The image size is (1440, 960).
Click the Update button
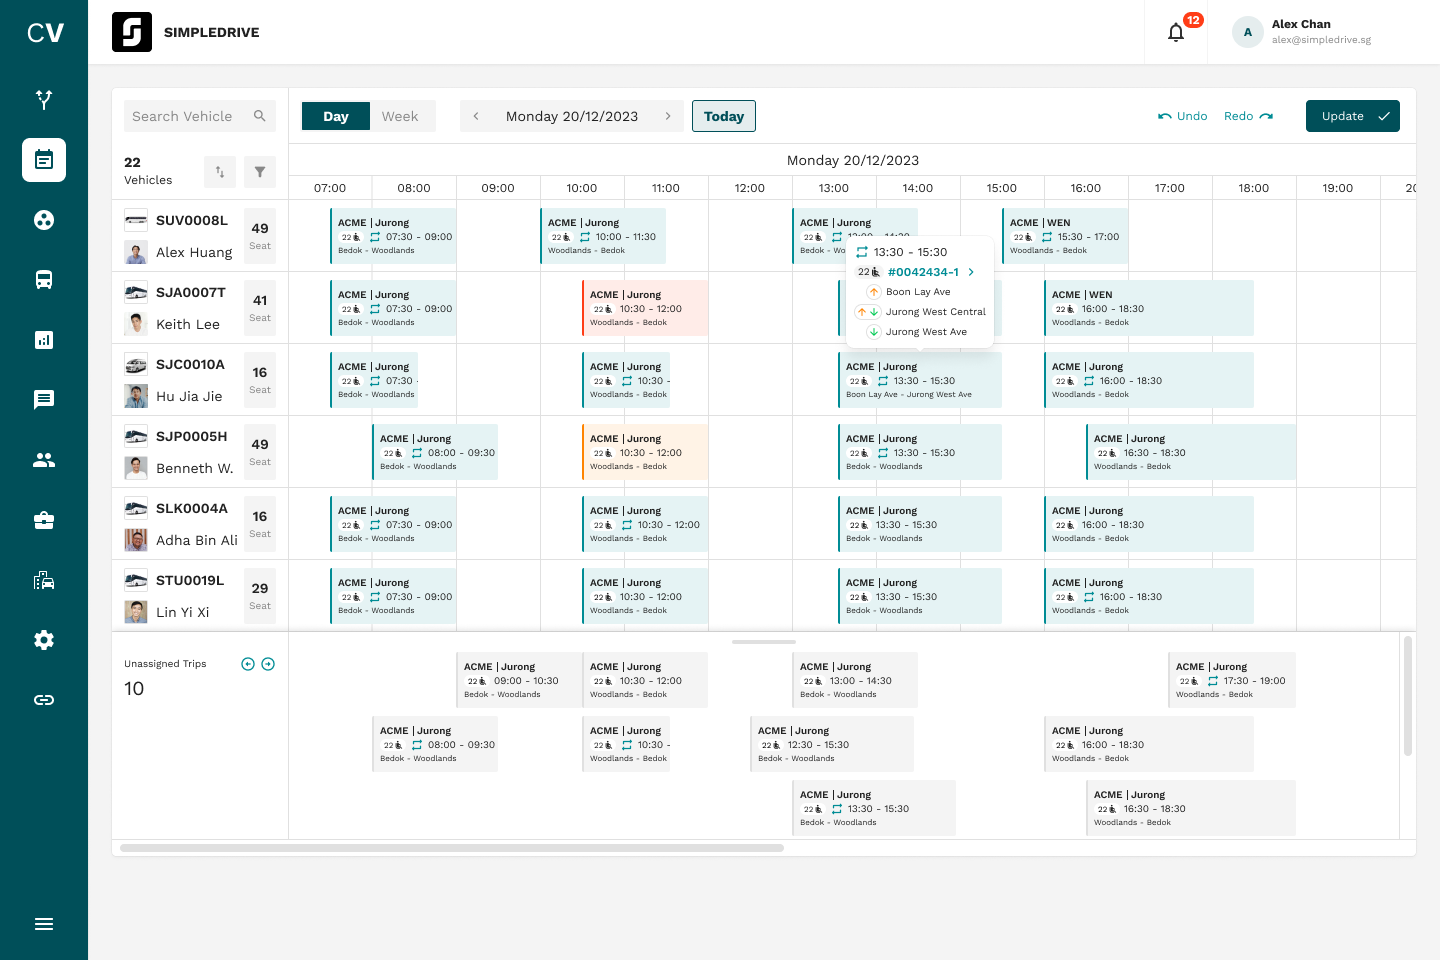[1352, 116]
